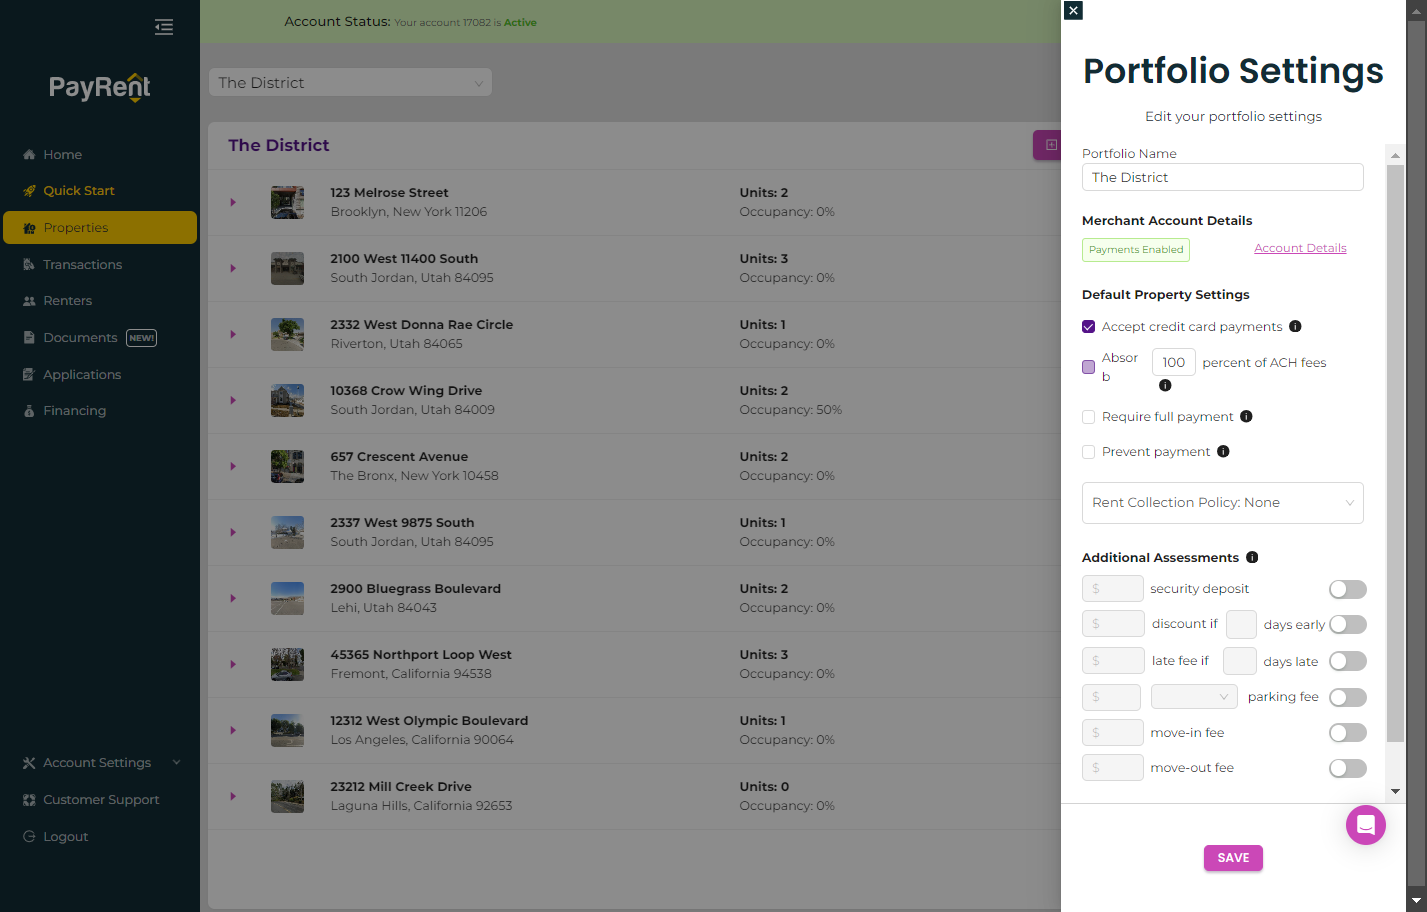Show info about absorbing ACH fees
The height and width of the screenshot is (912, 1427).
pos(1165,385)
